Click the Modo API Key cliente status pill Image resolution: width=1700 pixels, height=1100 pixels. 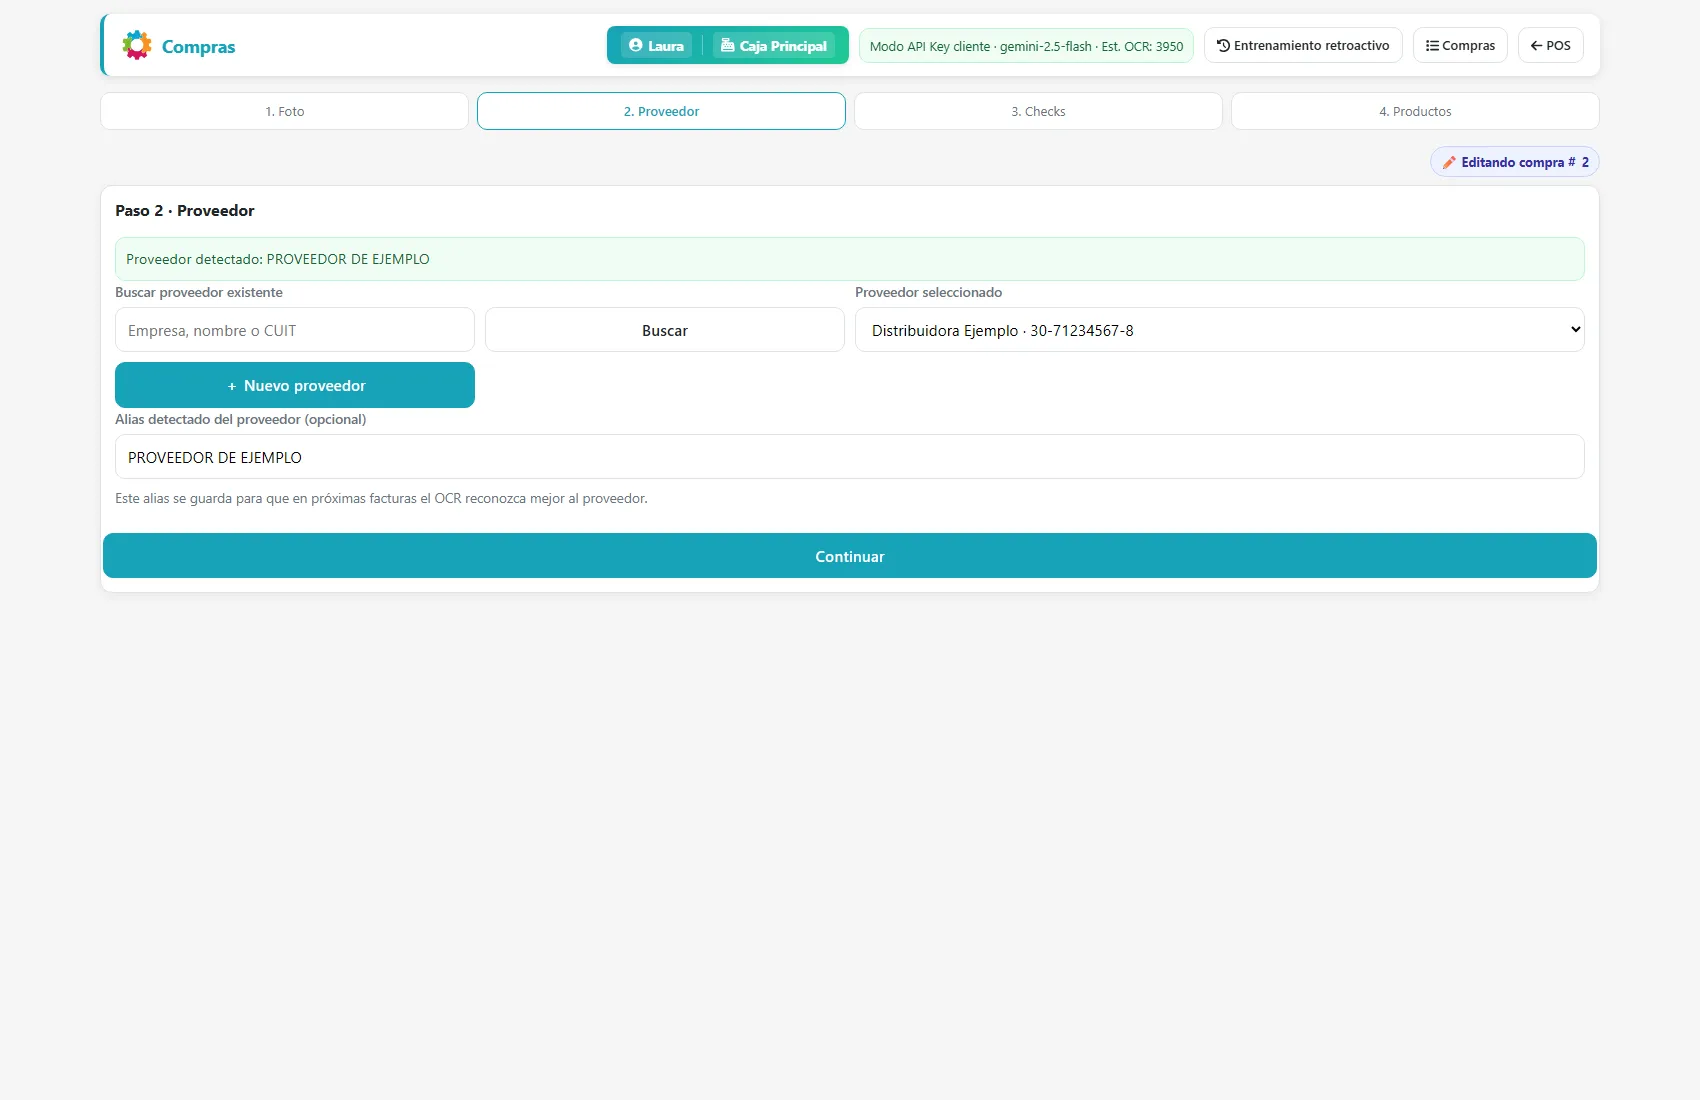1026,46
